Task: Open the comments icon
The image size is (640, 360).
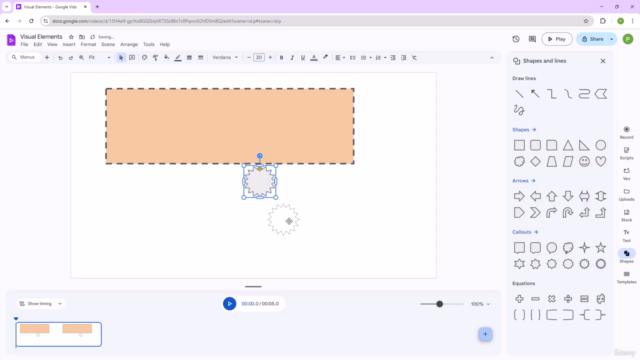Action: [x=532, y=39]
